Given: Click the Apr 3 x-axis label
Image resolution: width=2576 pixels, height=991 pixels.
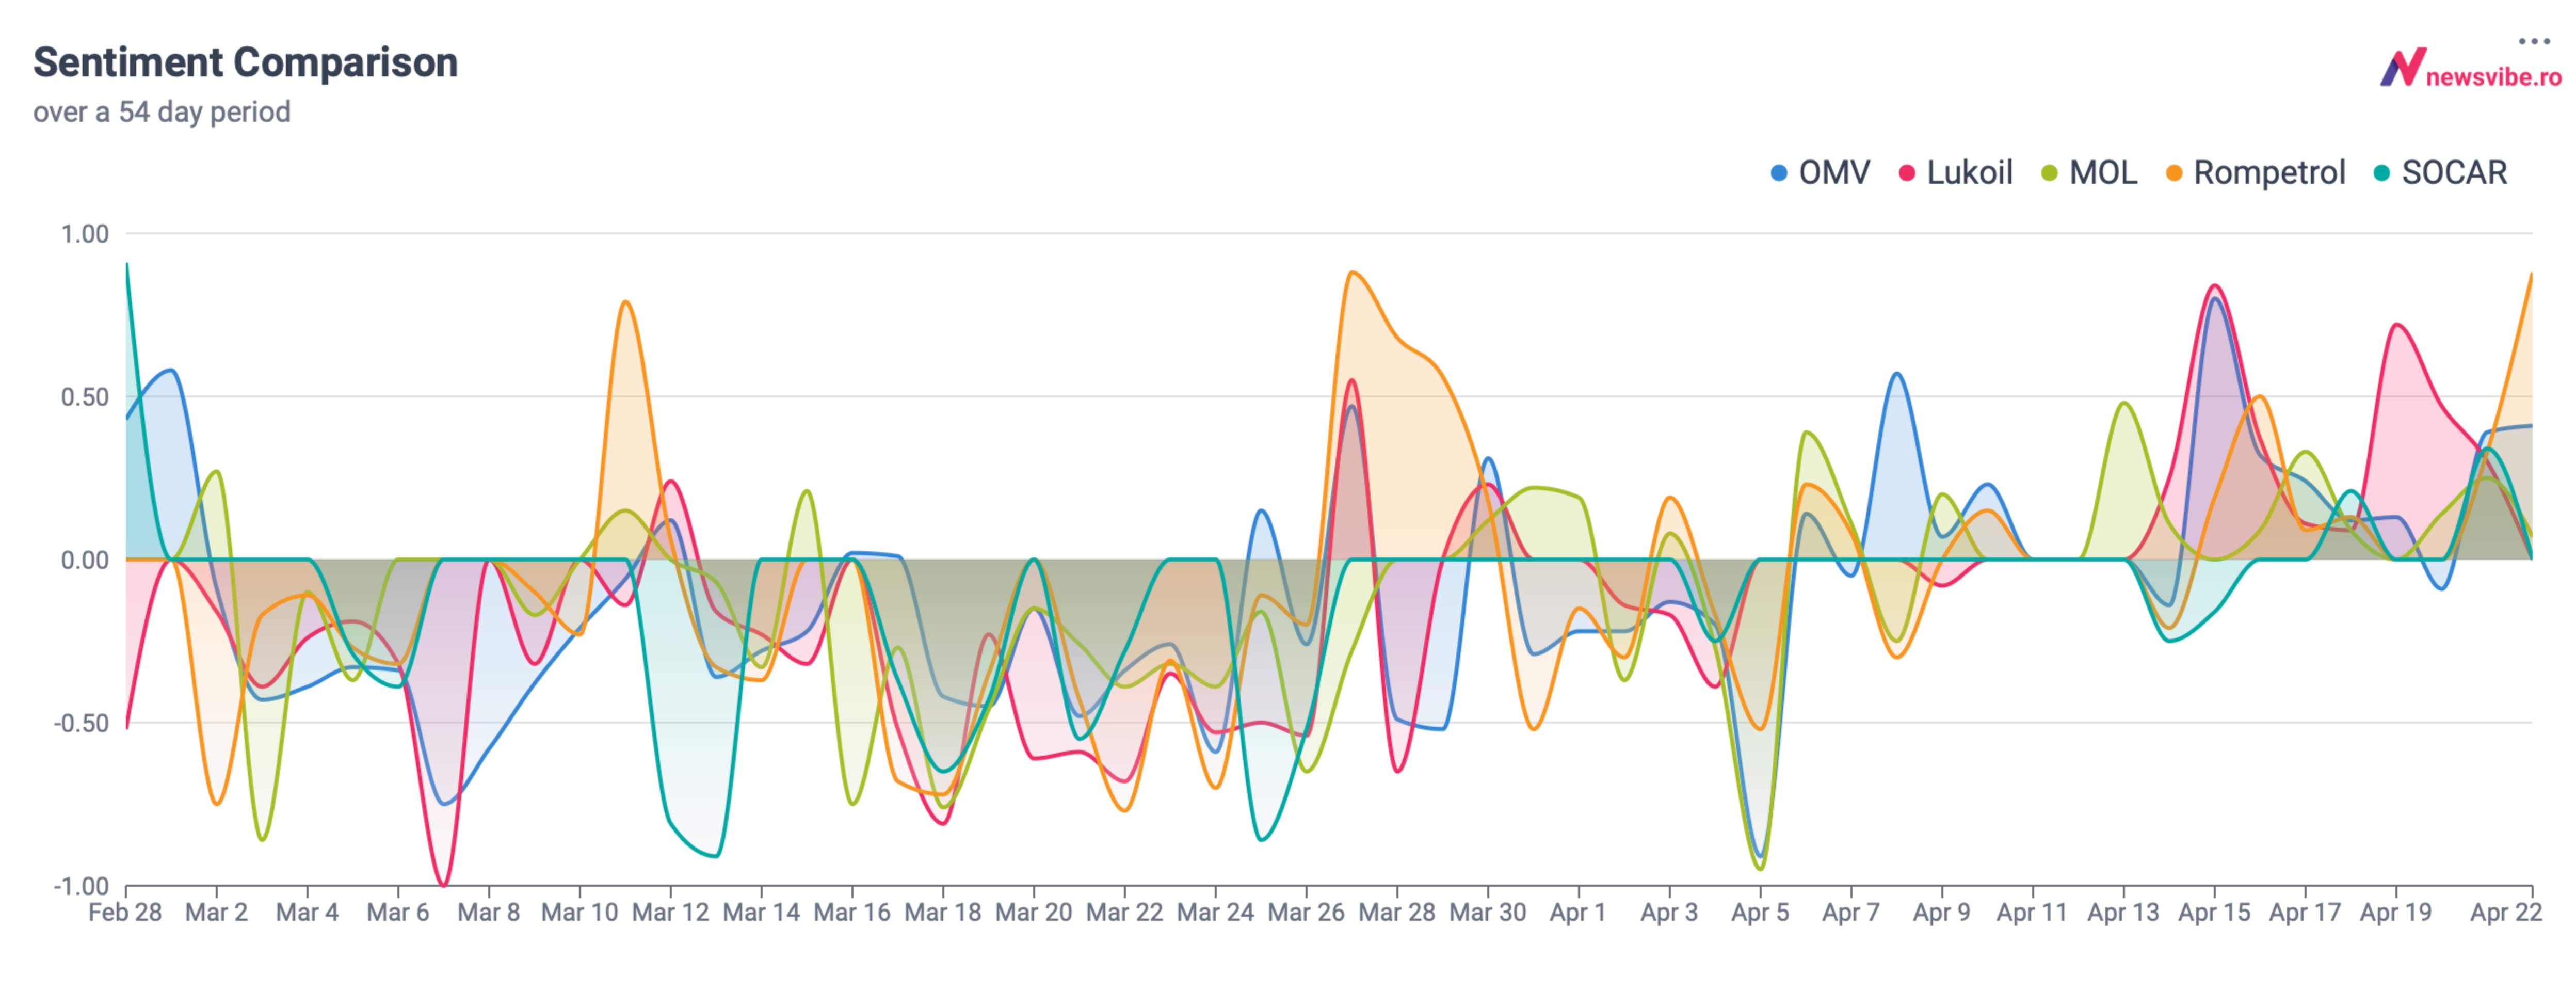Looking at the screenshot, I should tap(1669, 913).
